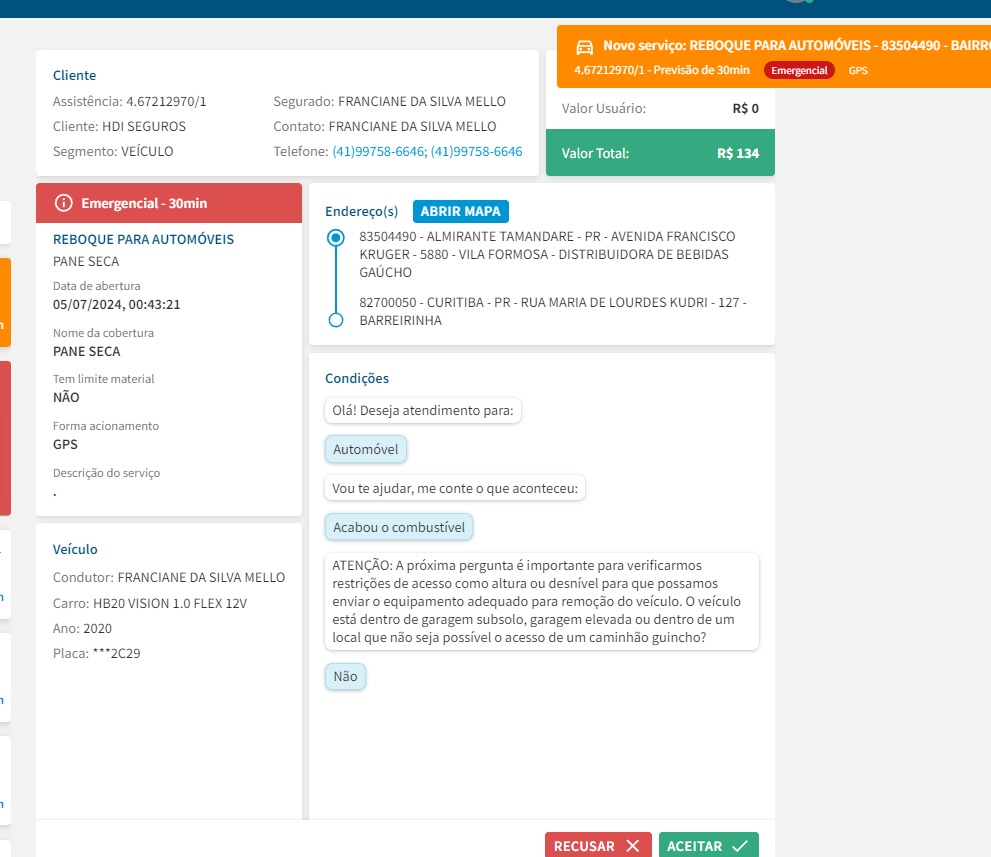The image size is (991, 857).
Task: Click the red Emergencial badge in notification
Action: point(799,70)
